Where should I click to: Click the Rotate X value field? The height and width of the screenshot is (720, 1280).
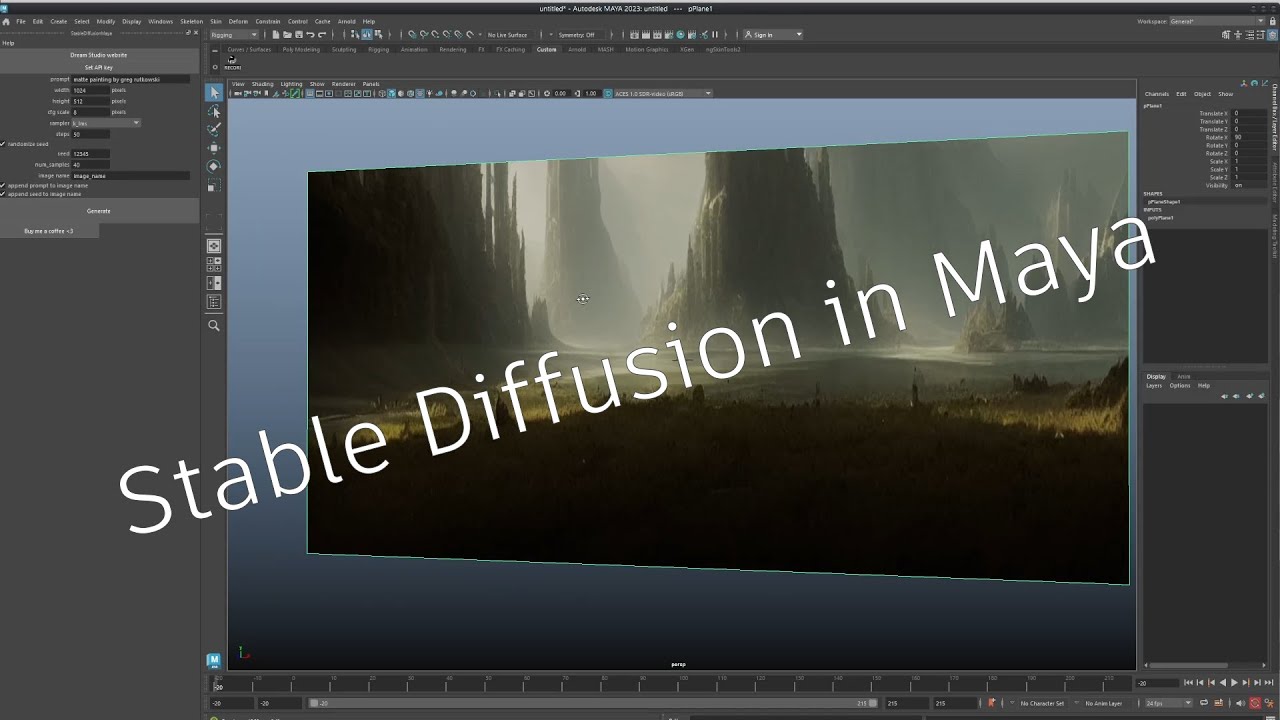(1249, 137)
